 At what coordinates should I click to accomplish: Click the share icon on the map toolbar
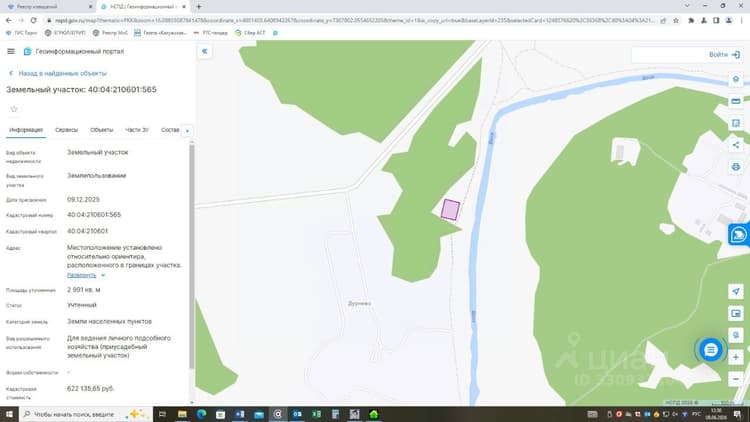736,145
